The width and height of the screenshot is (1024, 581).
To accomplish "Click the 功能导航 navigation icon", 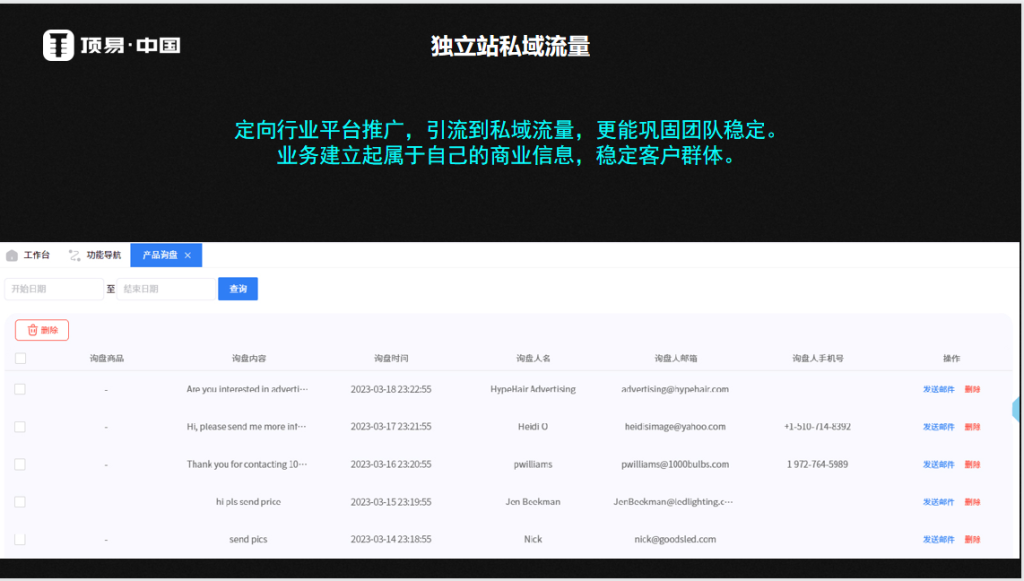I will 74,255.
